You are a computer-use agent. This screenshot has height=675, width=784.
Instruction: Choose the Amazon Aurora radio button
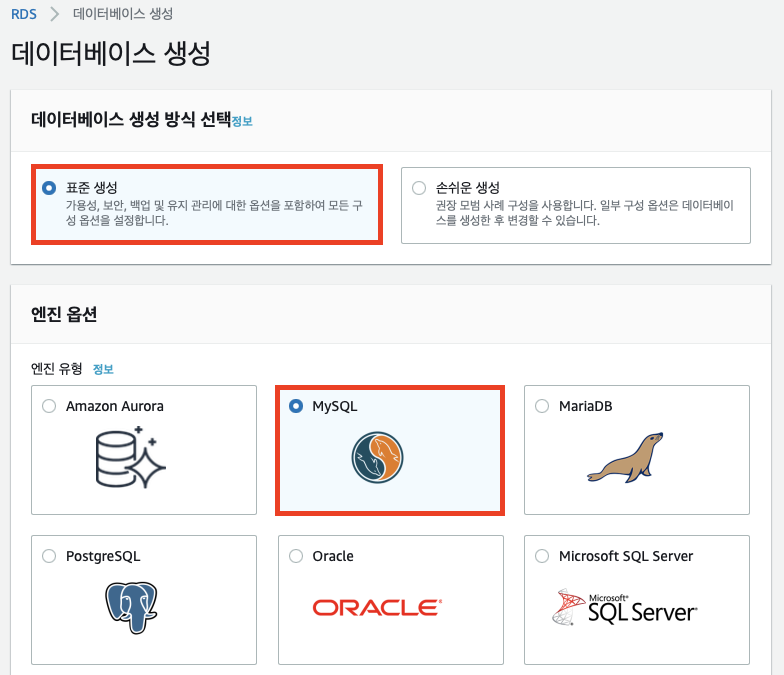pyautogui.click(x=49, y=406)
